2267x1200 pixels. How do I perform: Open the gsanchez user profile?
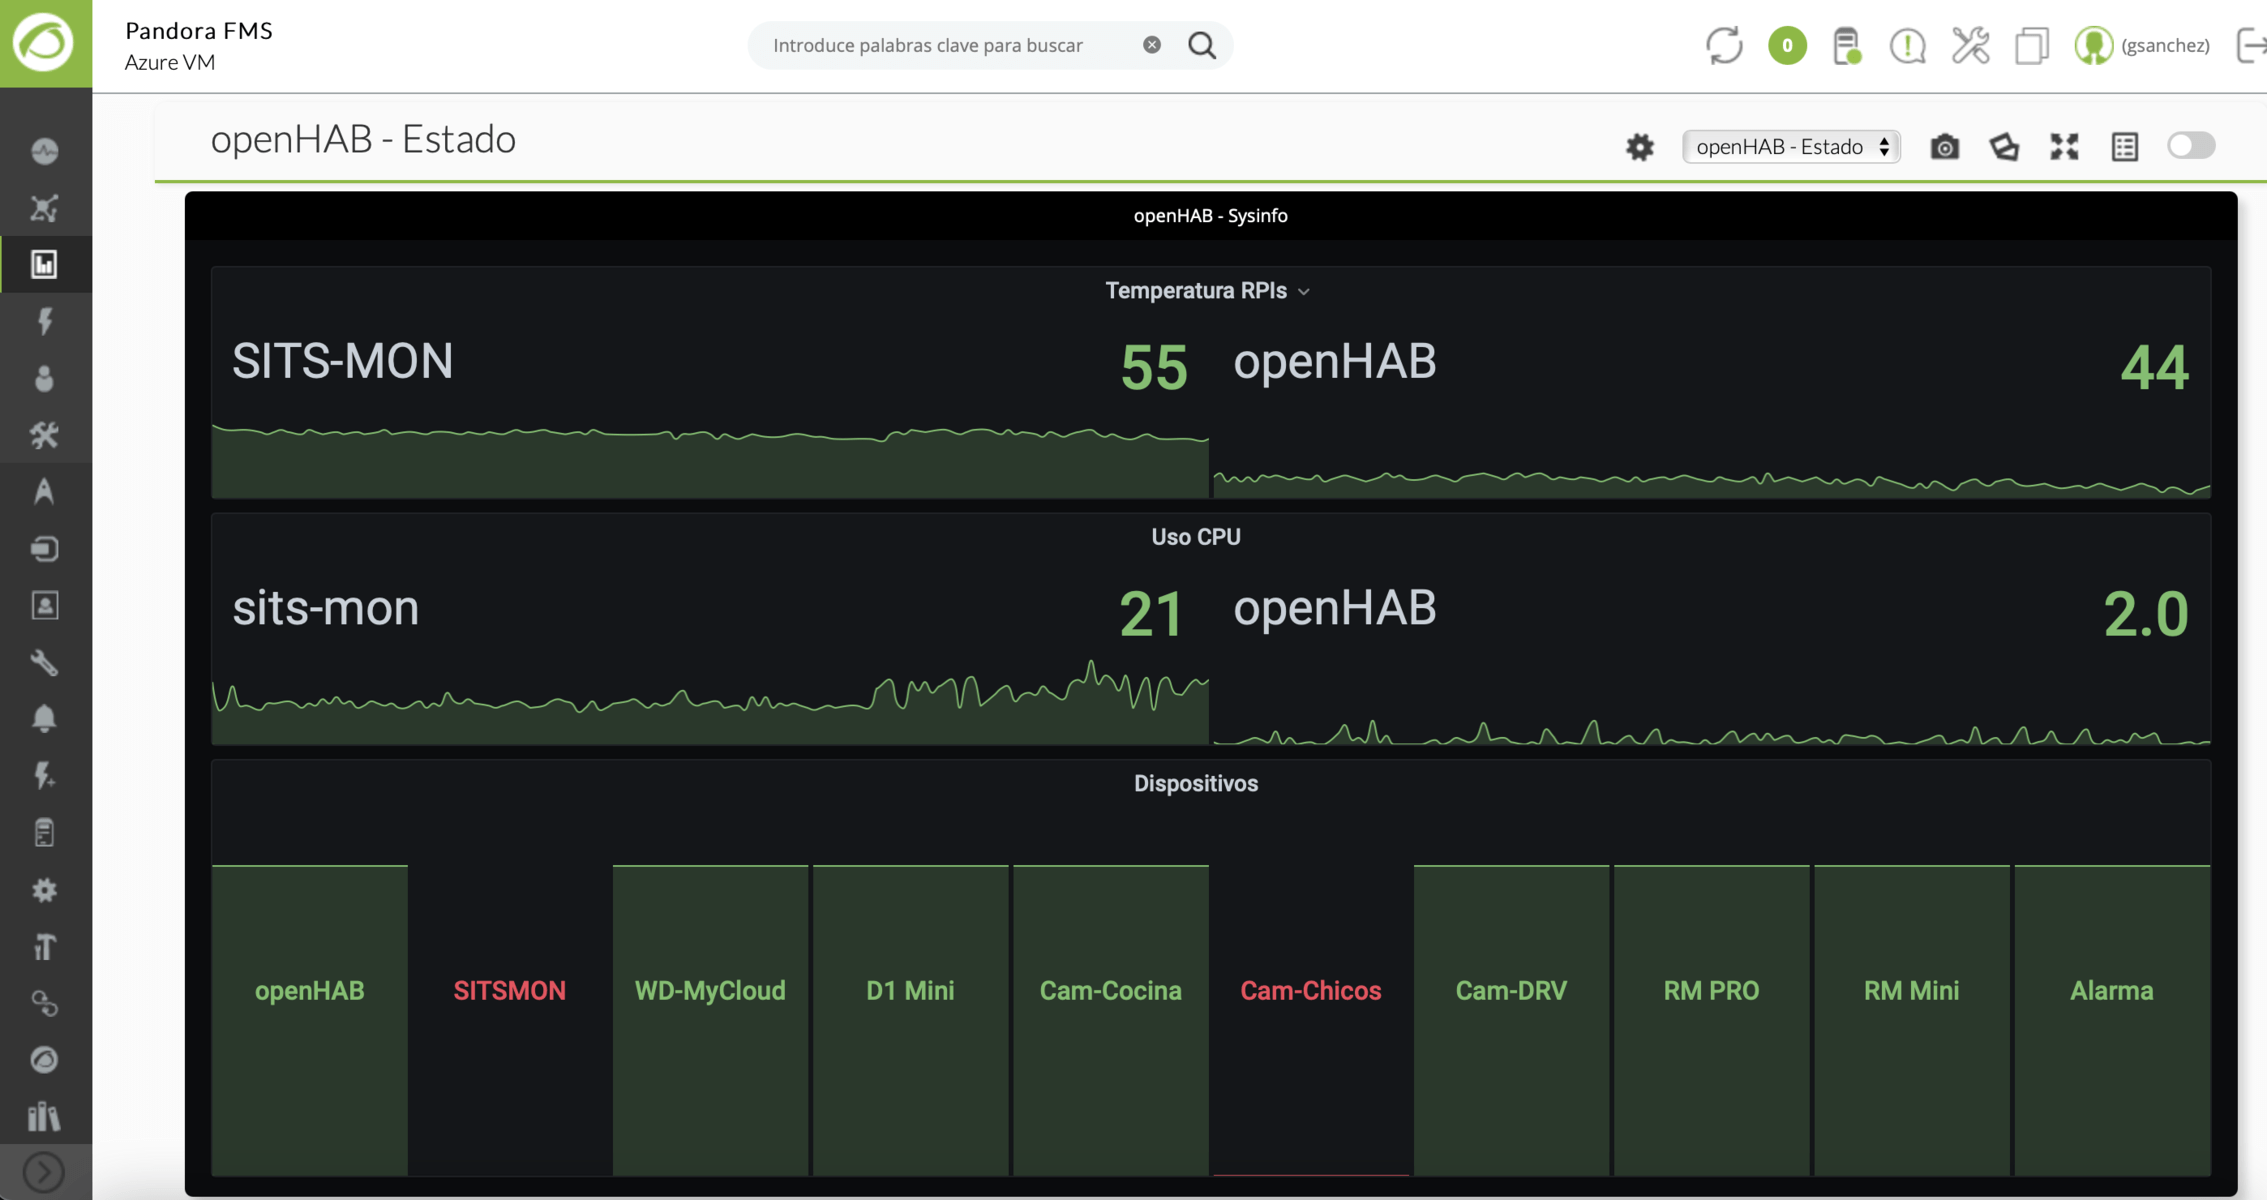tap(2142, 45)
